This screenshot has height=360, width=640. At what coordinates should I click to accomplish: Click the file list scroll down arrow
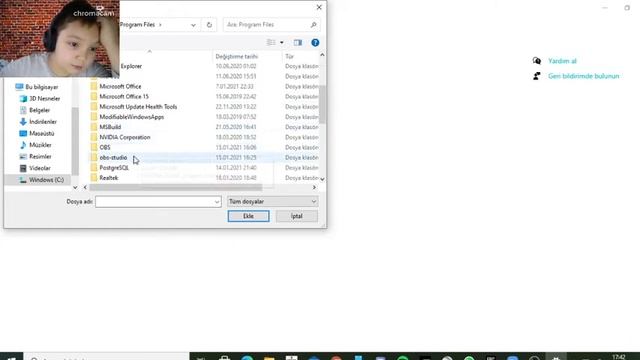[x=322, y=179]
